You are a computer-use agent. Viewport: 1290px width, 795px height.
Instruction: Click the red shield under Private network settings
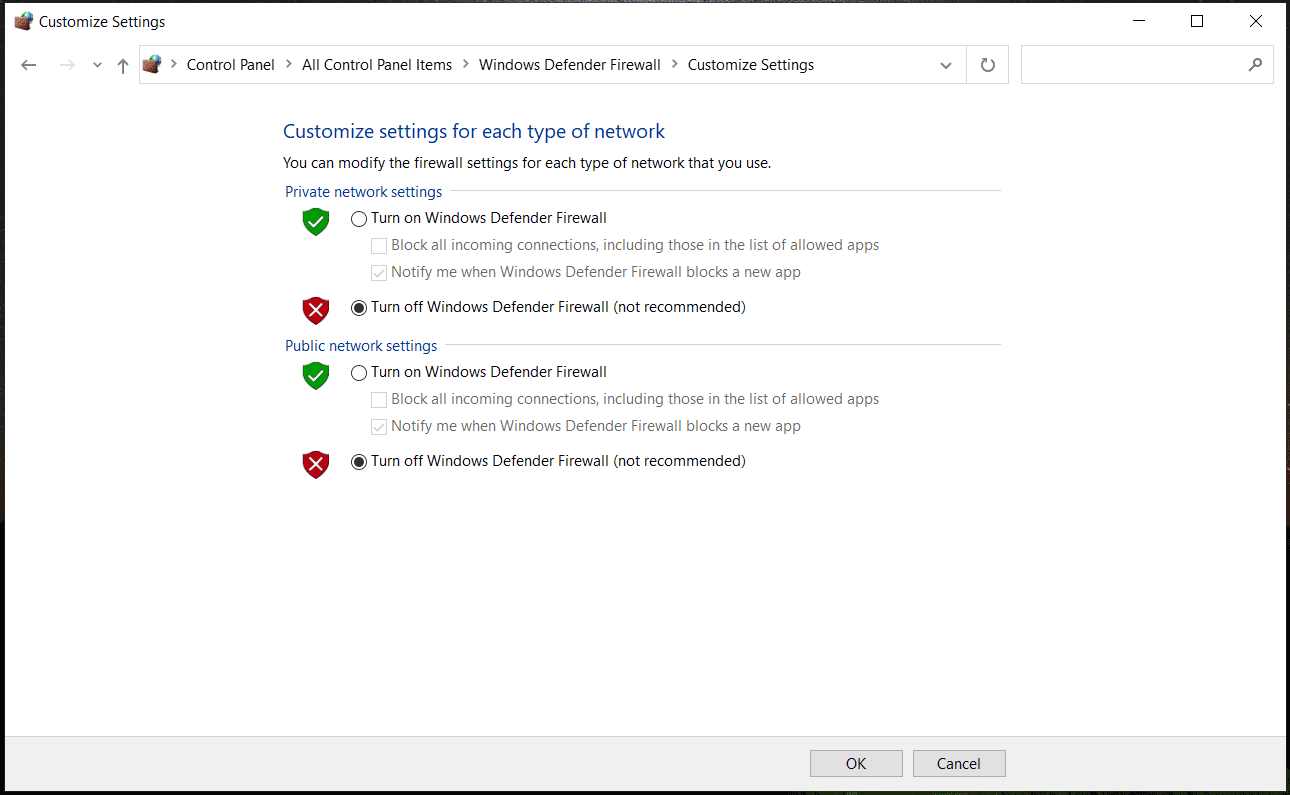(315, 310)
